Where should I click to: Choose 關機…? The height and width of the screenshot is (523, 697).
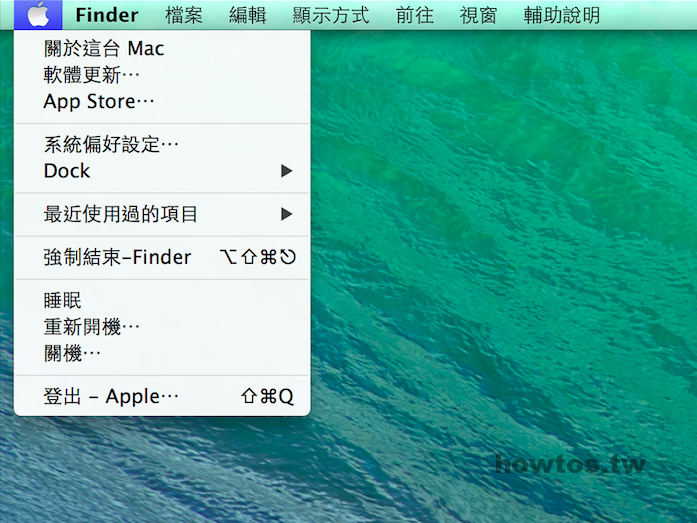click(162, 354)
